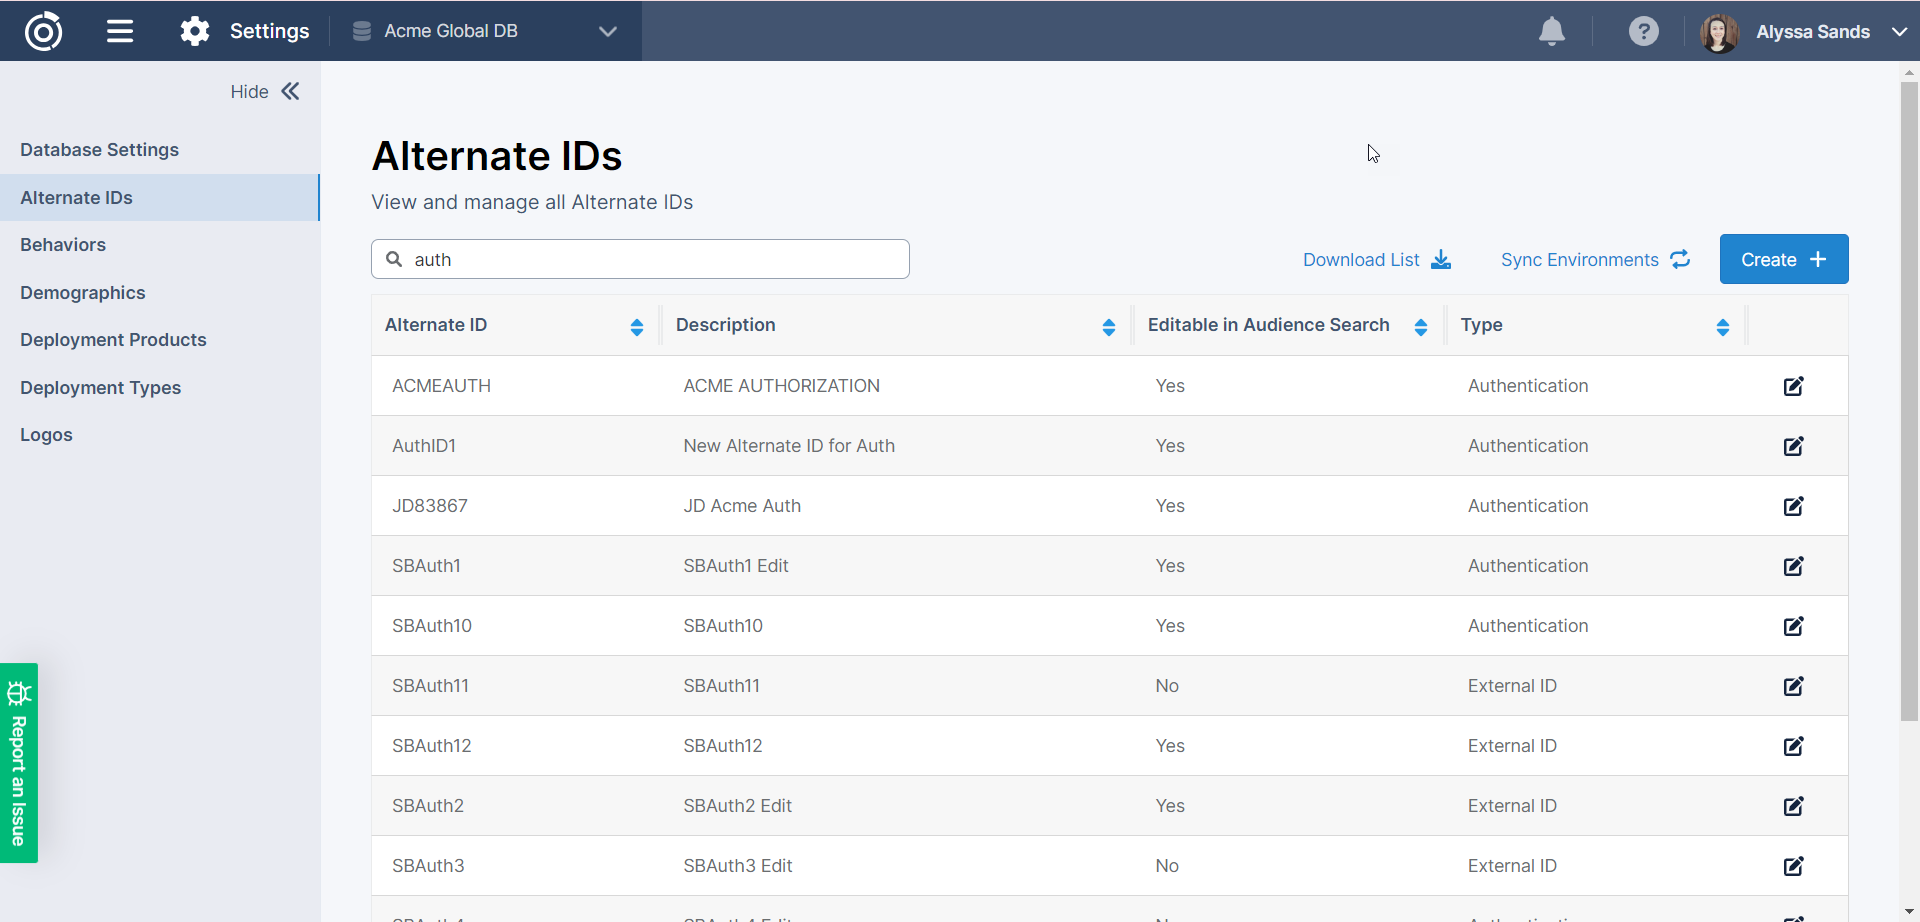The height and width of the screenshot is (922, 1920).
Task: Sort table by Description column
Action: click(1108, 327)
